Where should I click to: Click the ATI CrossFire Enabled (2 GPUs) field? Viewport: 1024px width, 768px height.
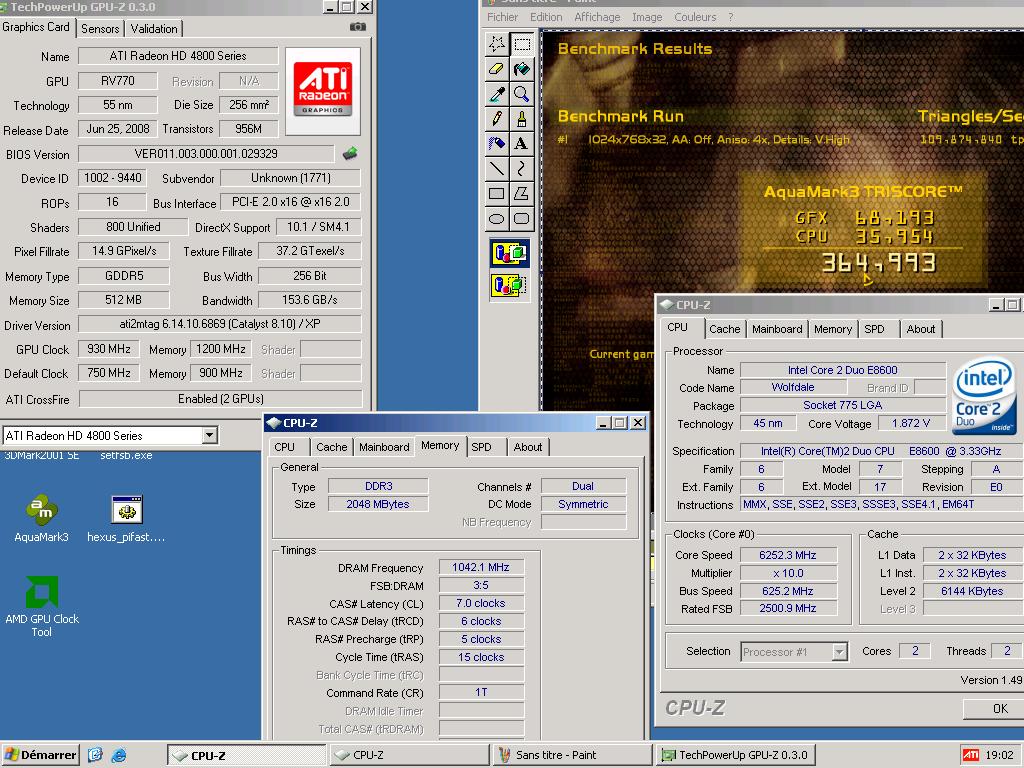(221, 399)
